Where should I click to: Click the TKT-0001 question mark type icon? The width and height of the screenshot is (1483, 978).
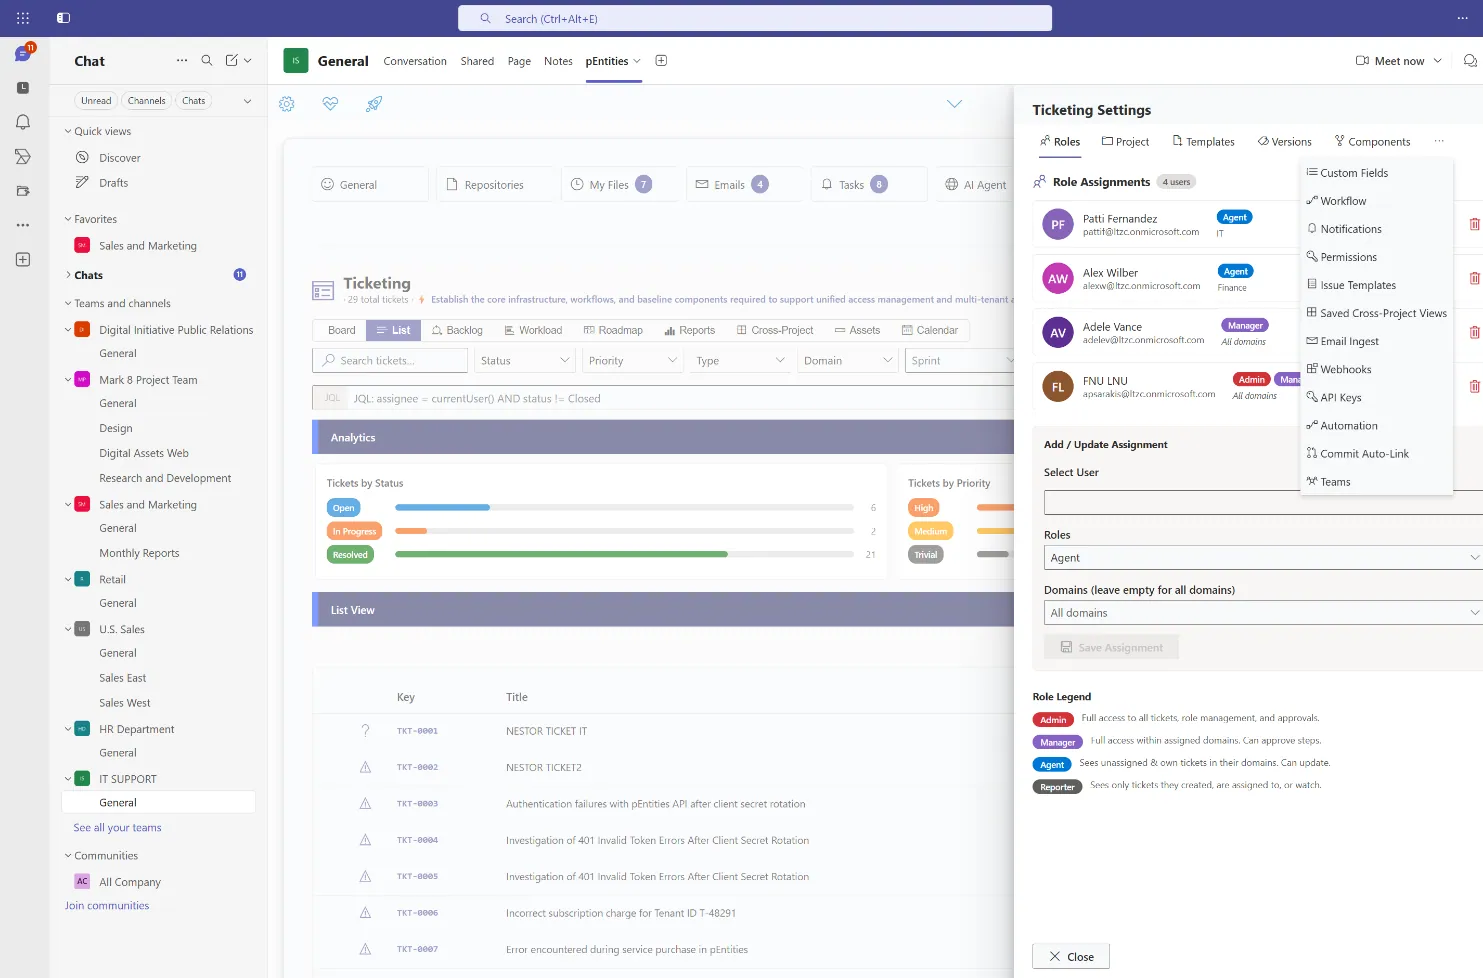tap(365, 731)
